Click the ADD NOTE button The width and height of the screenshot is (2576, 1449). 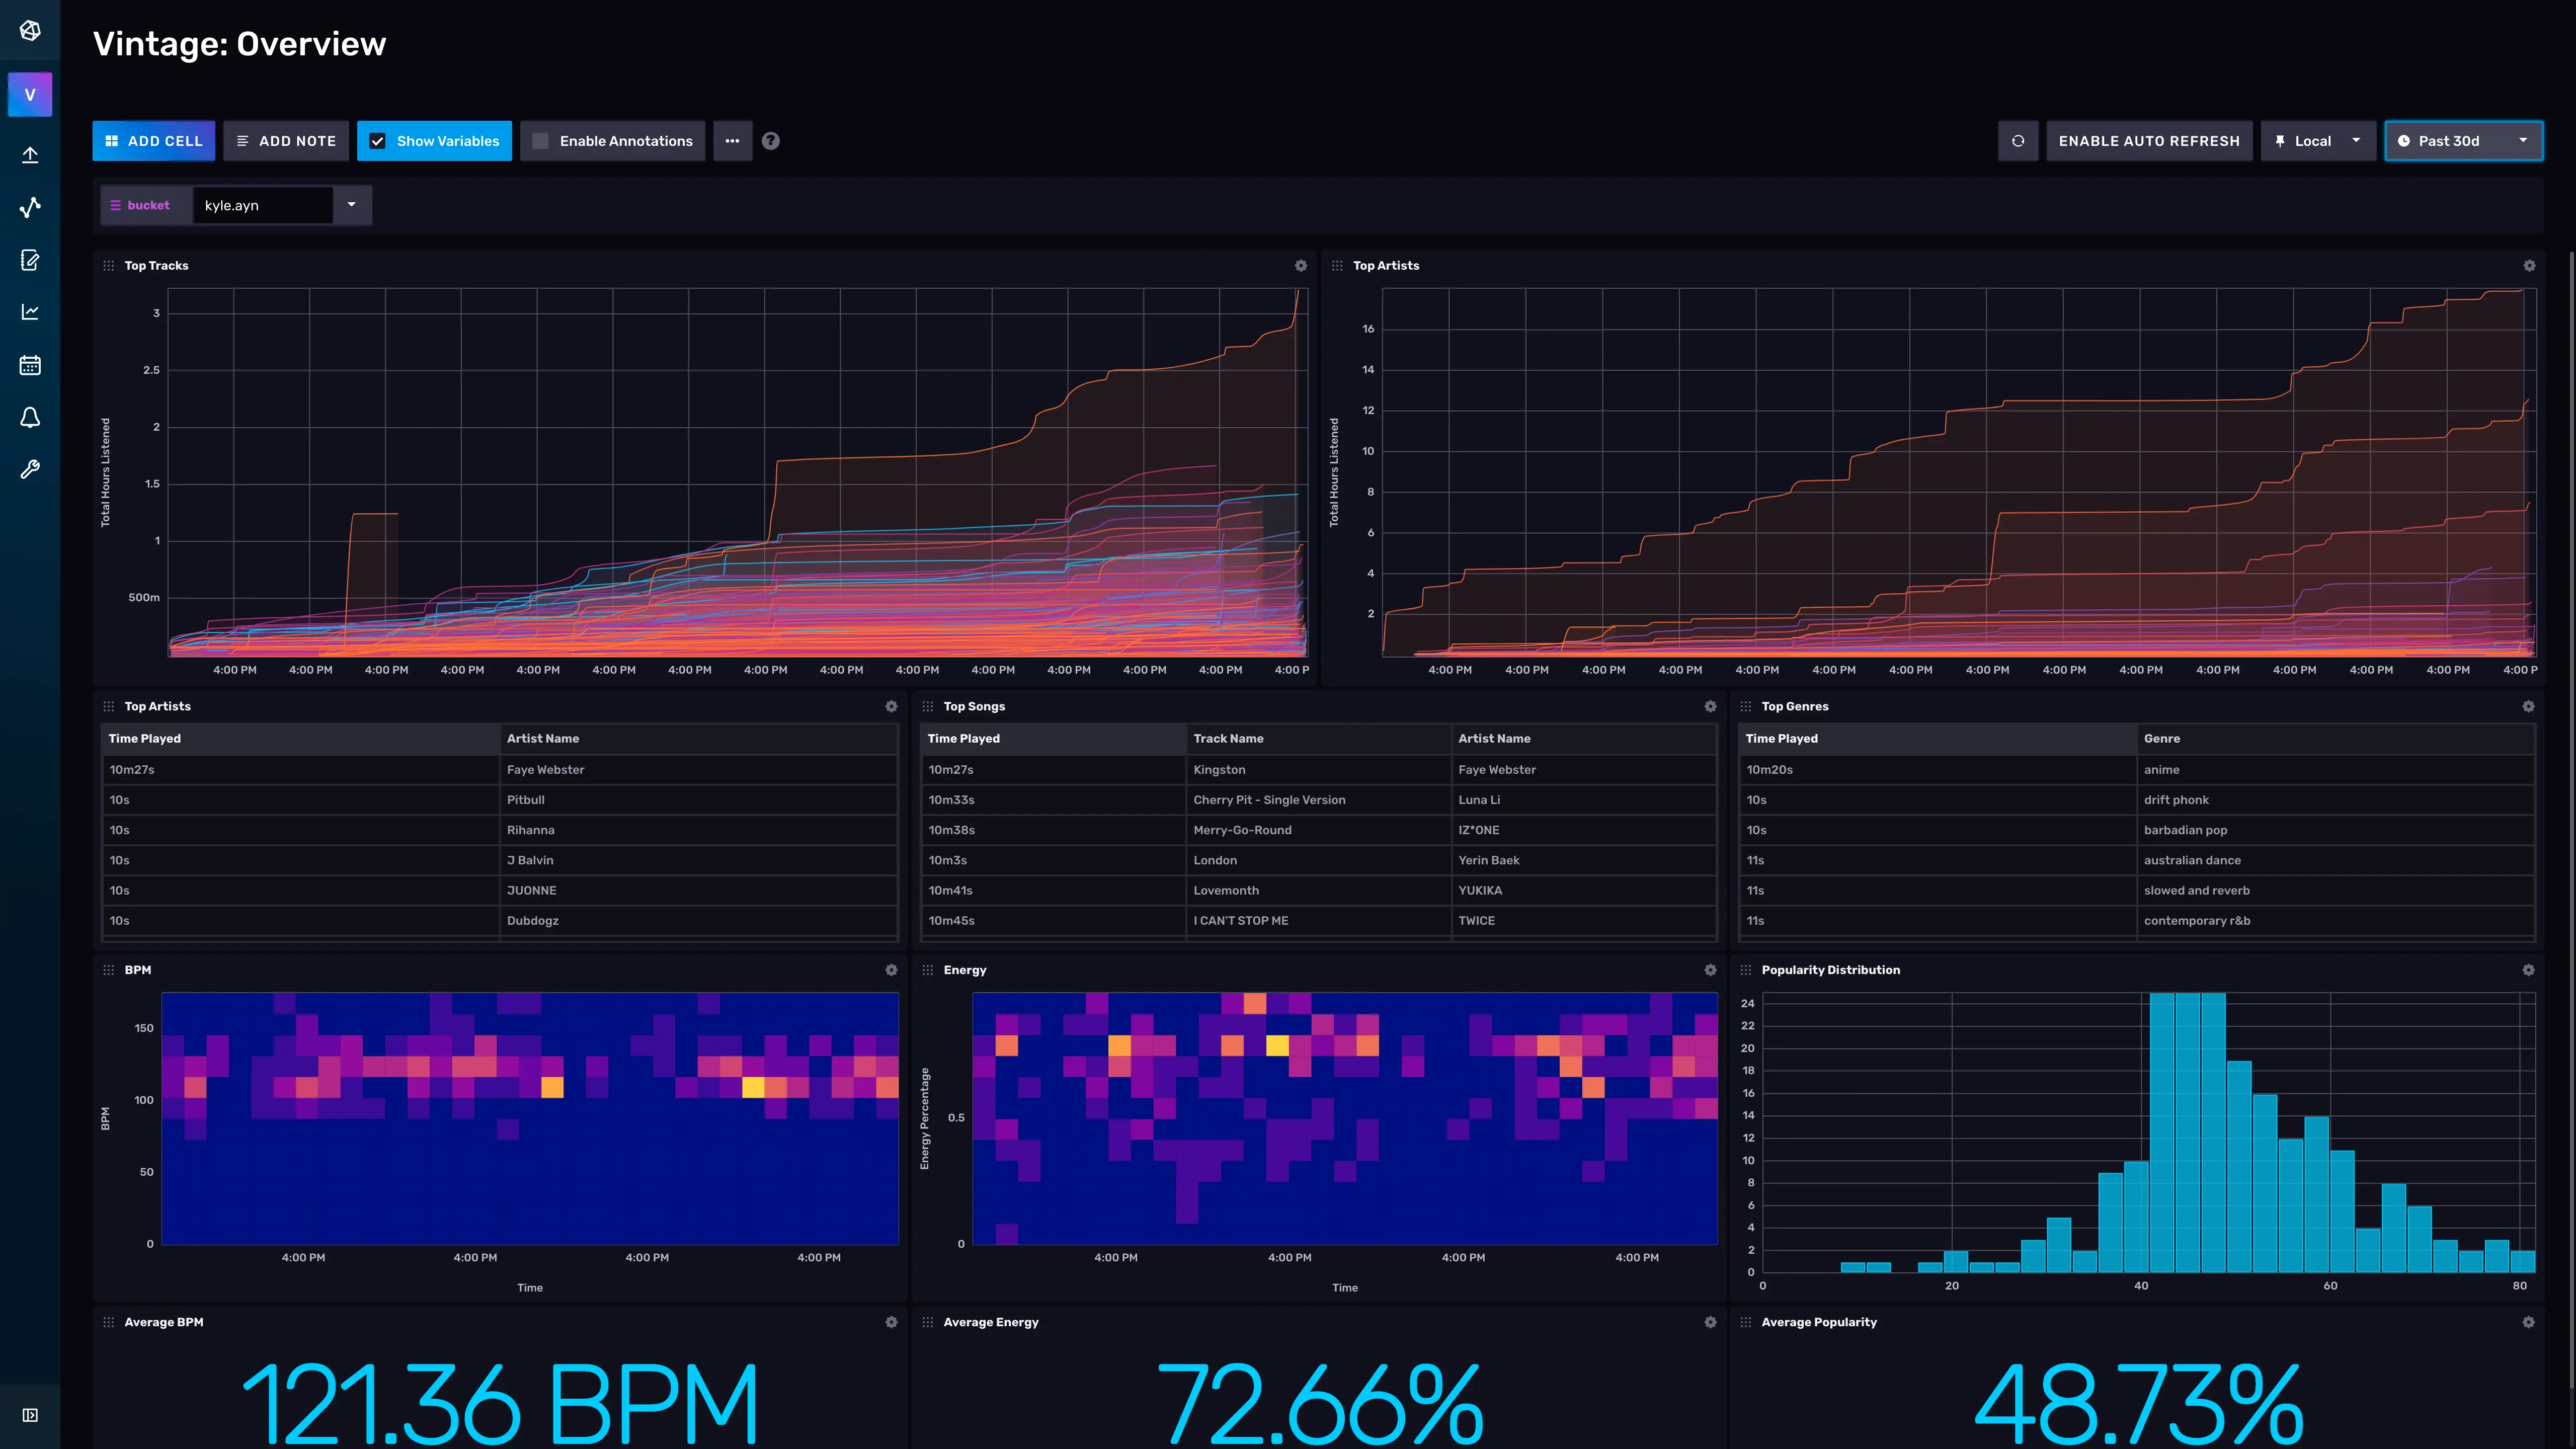coord(286,141)
